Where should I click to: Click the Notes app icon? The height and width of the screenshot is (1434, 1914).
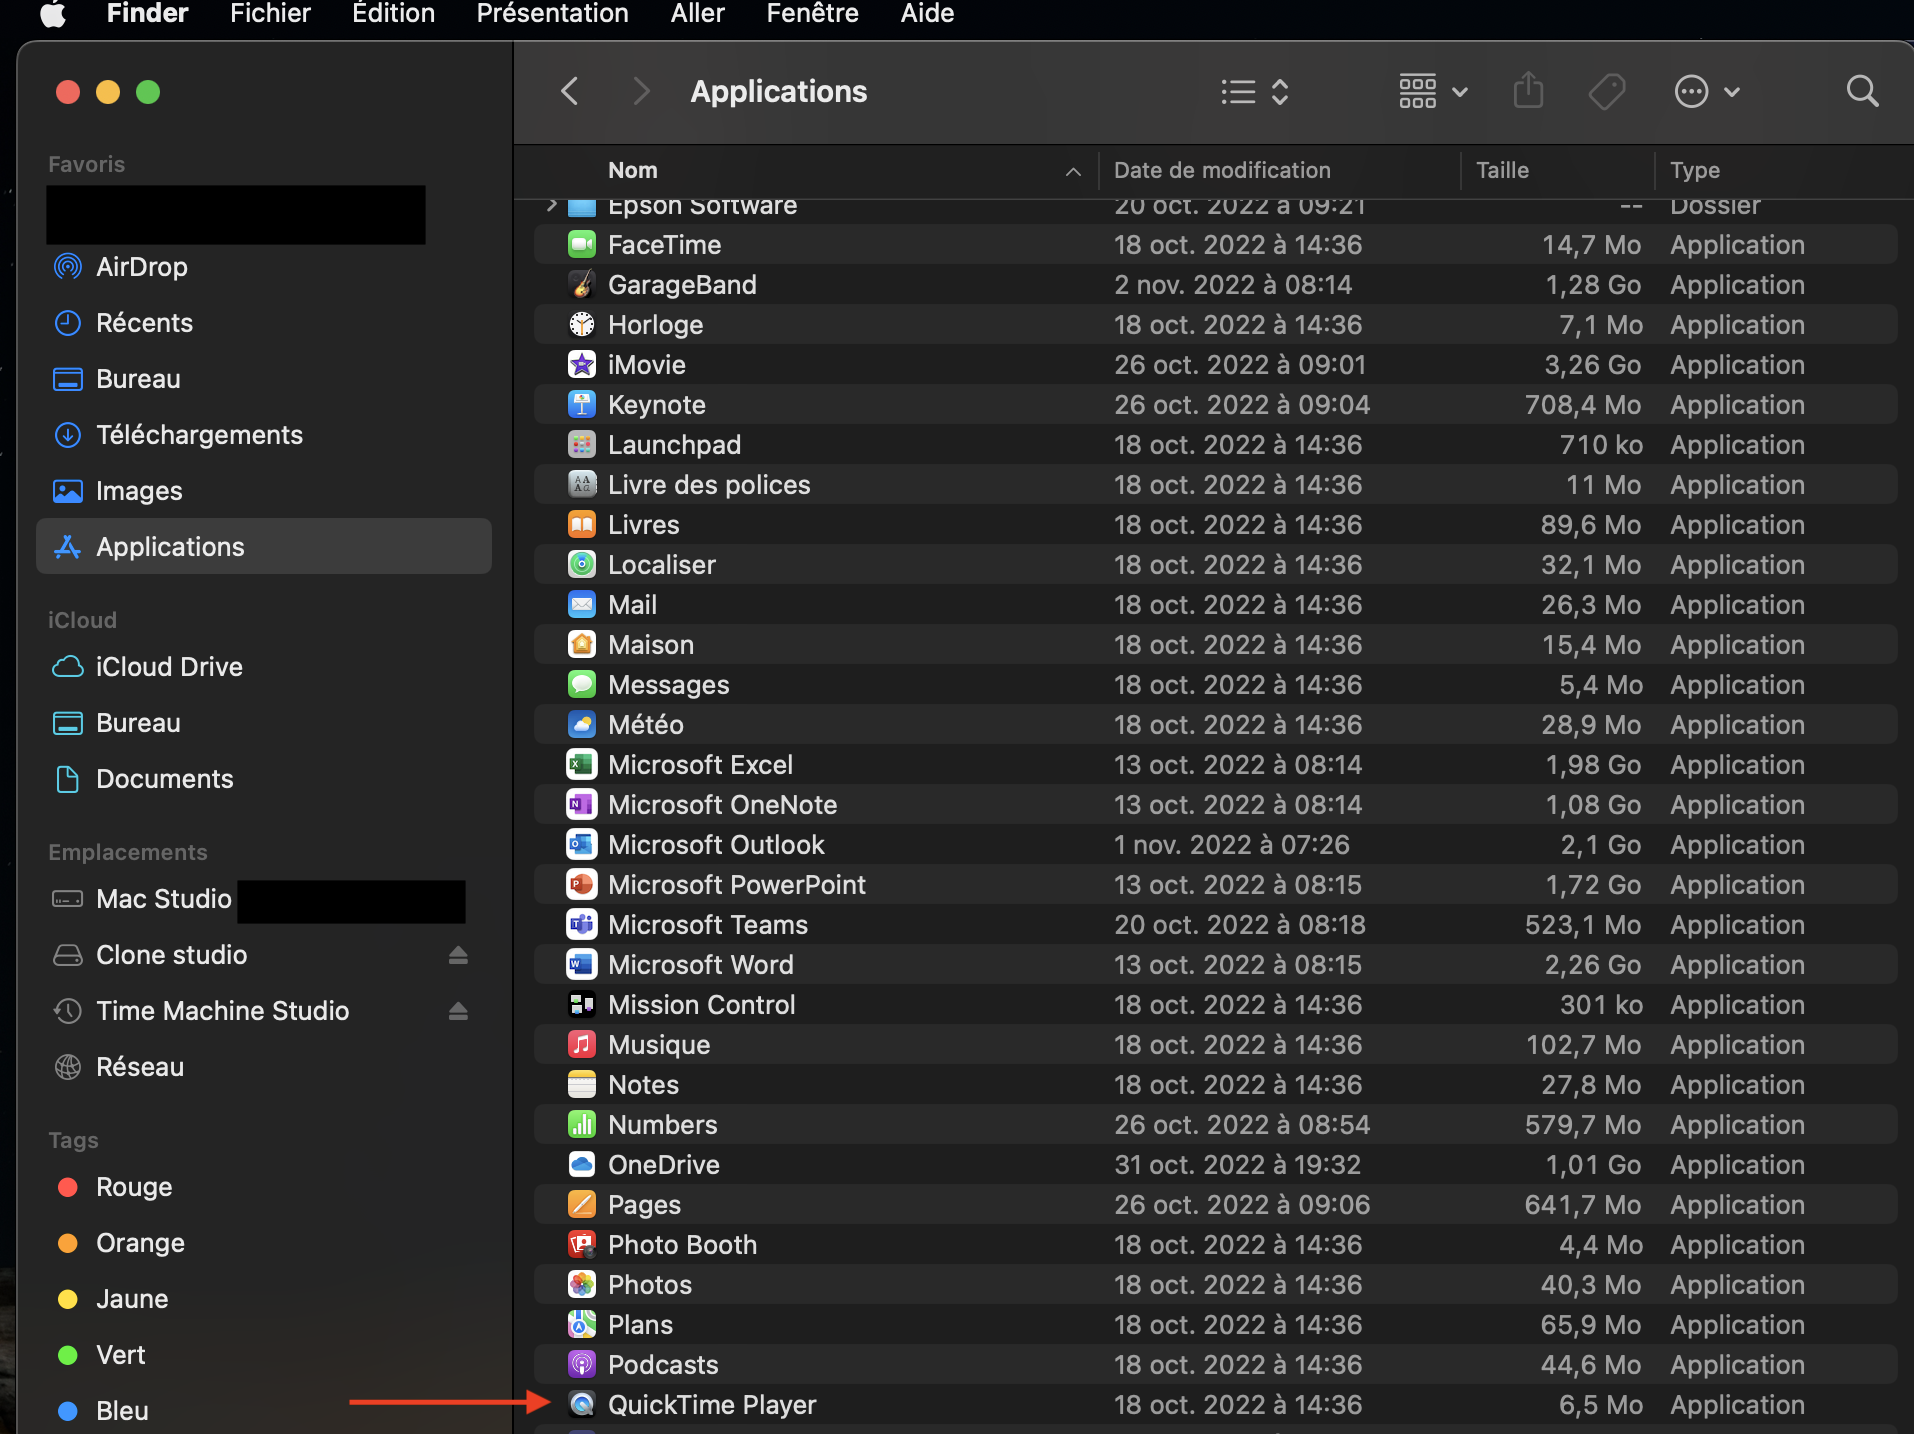(582, 1085)
